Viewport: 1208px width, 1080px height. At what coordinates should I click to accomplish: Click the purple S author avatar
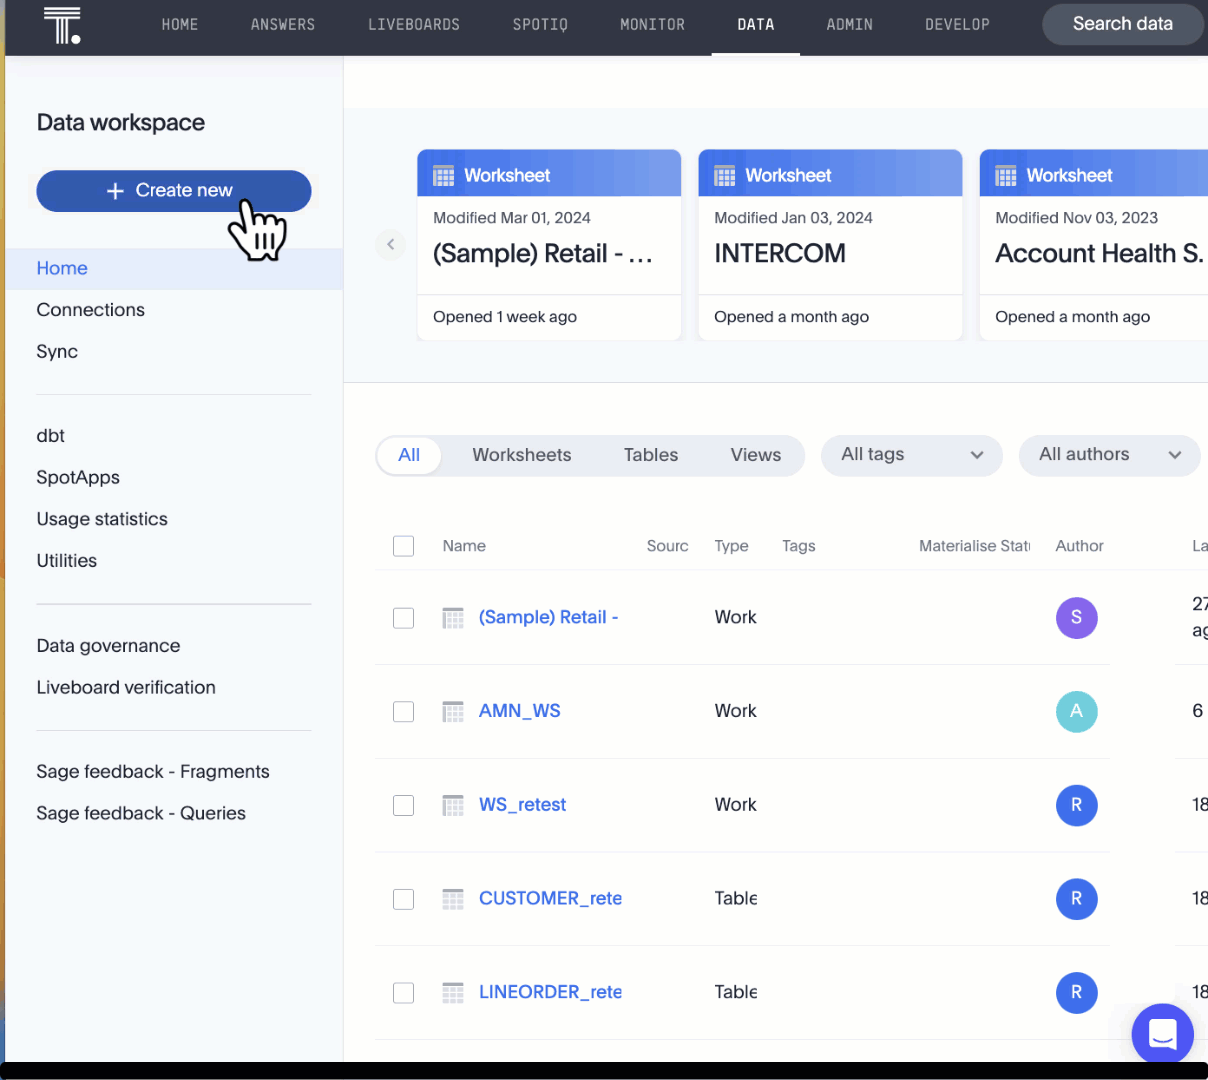tap(1076, 618)
